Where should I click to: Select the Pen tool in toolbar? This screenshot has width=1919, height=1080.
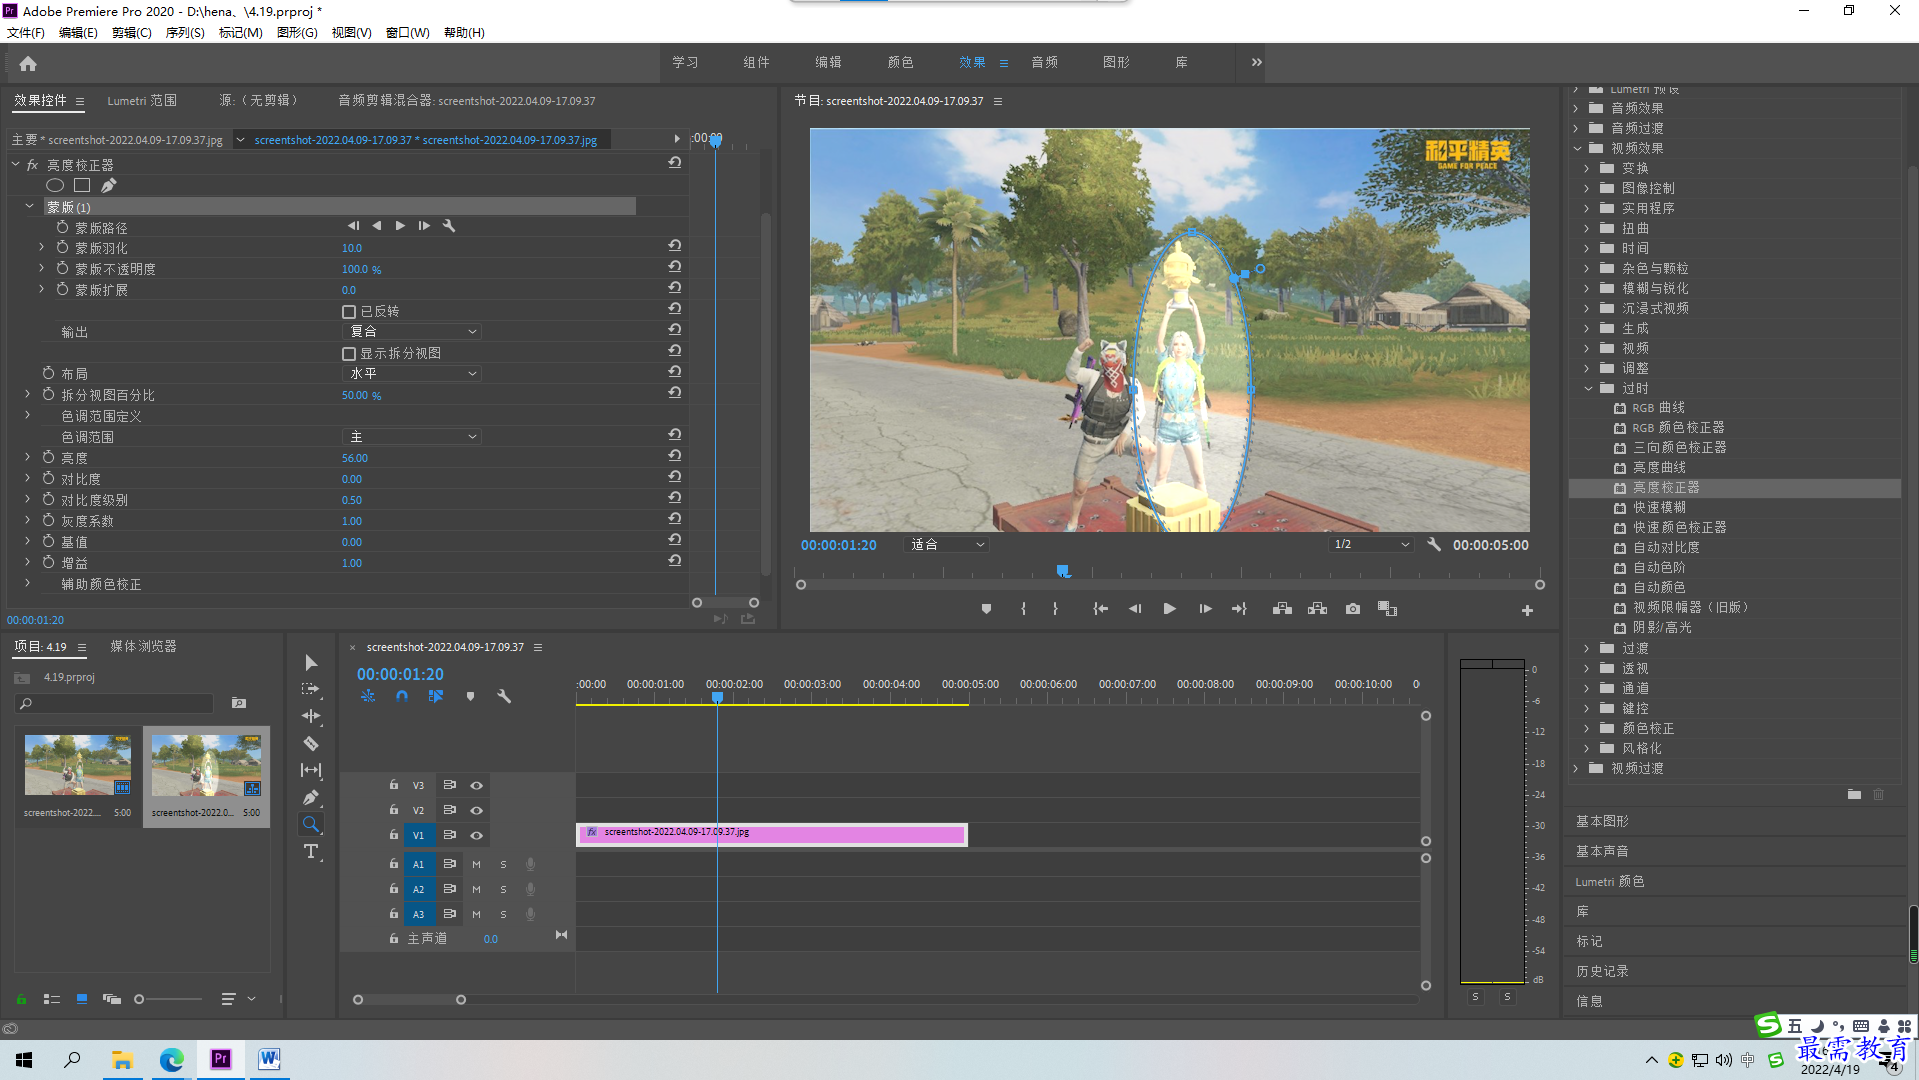(x=311, y=797)
